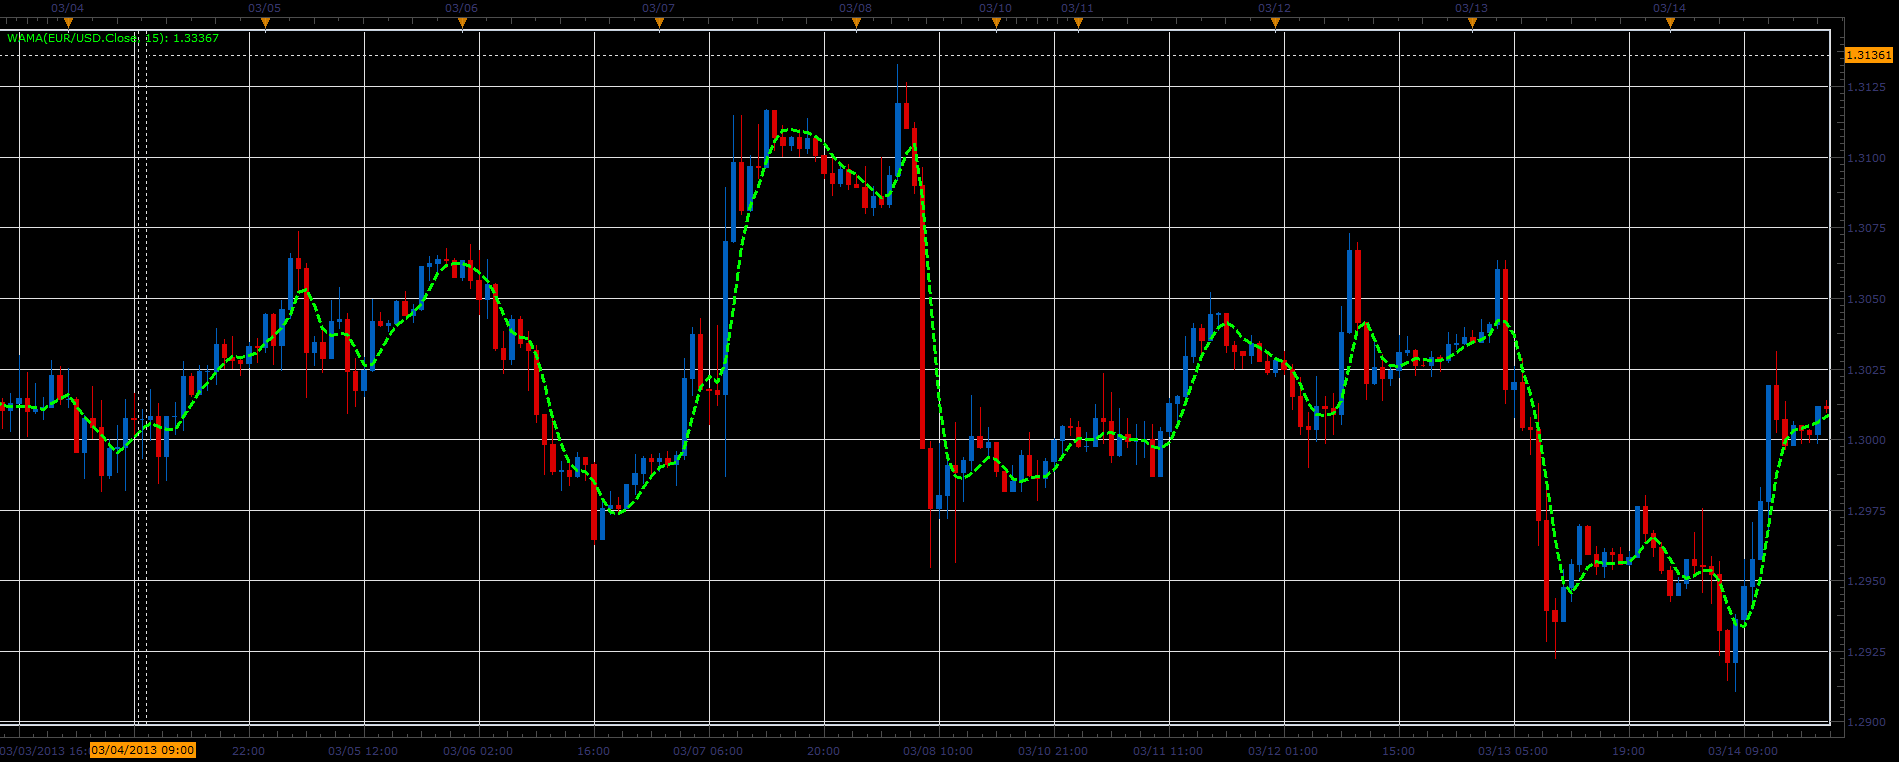This screenshot has width=1899, height=762.
Task: Click the 19:00 time axis label
Action: (1628, 751)
